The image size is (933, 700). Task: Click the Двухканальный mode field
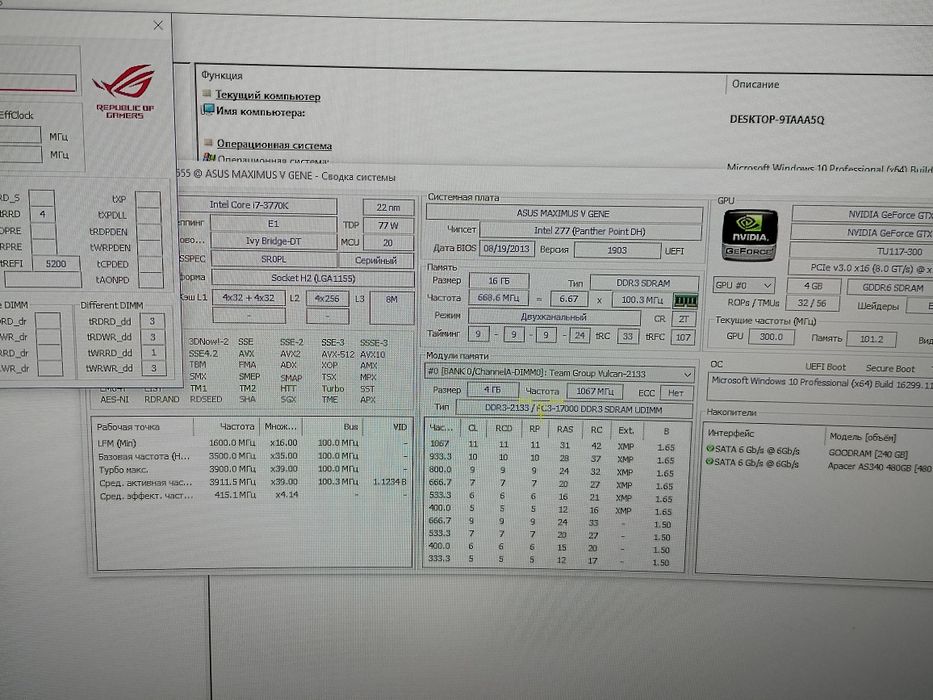point(554,317)
